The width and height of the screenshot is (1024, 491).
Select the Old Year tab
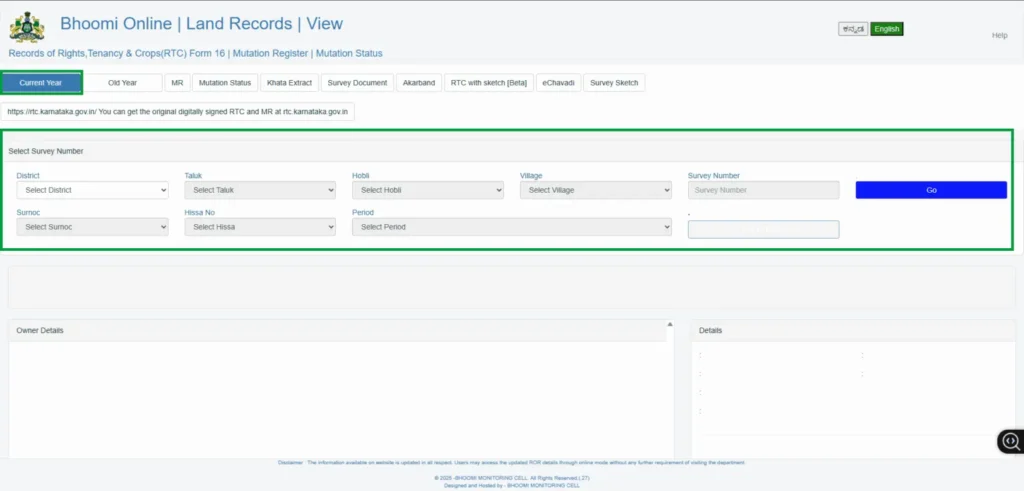coord(123,83)
